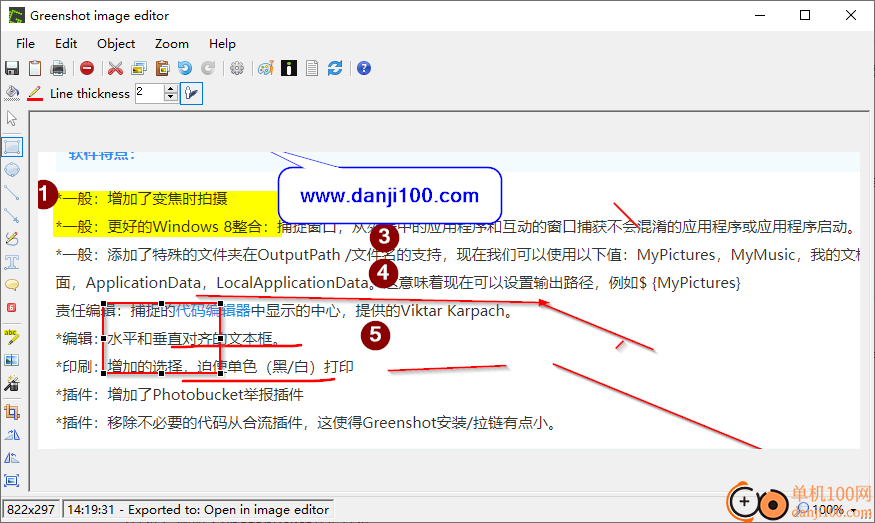Click the blue 代码编辑器 link text
Image resolution: width=875 pixels, height=523 pixels.
coord(213,310)
